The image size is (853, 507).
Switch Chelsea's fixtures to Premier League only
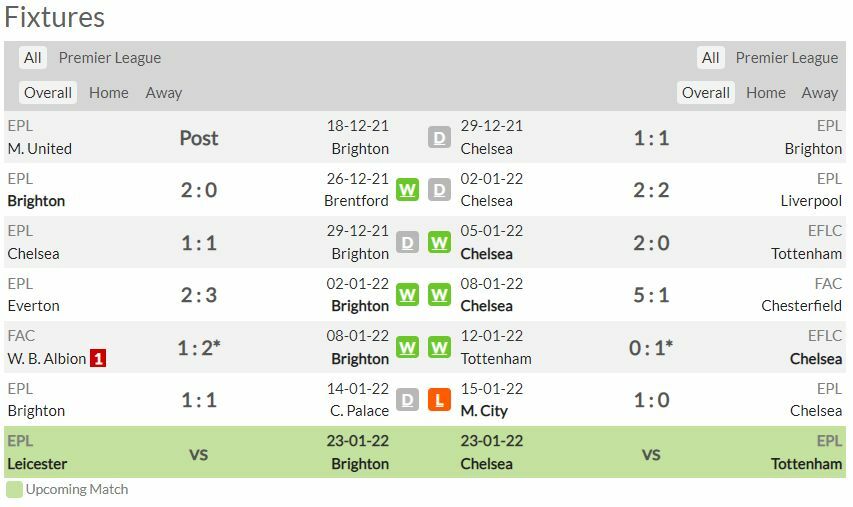point(787,58)
